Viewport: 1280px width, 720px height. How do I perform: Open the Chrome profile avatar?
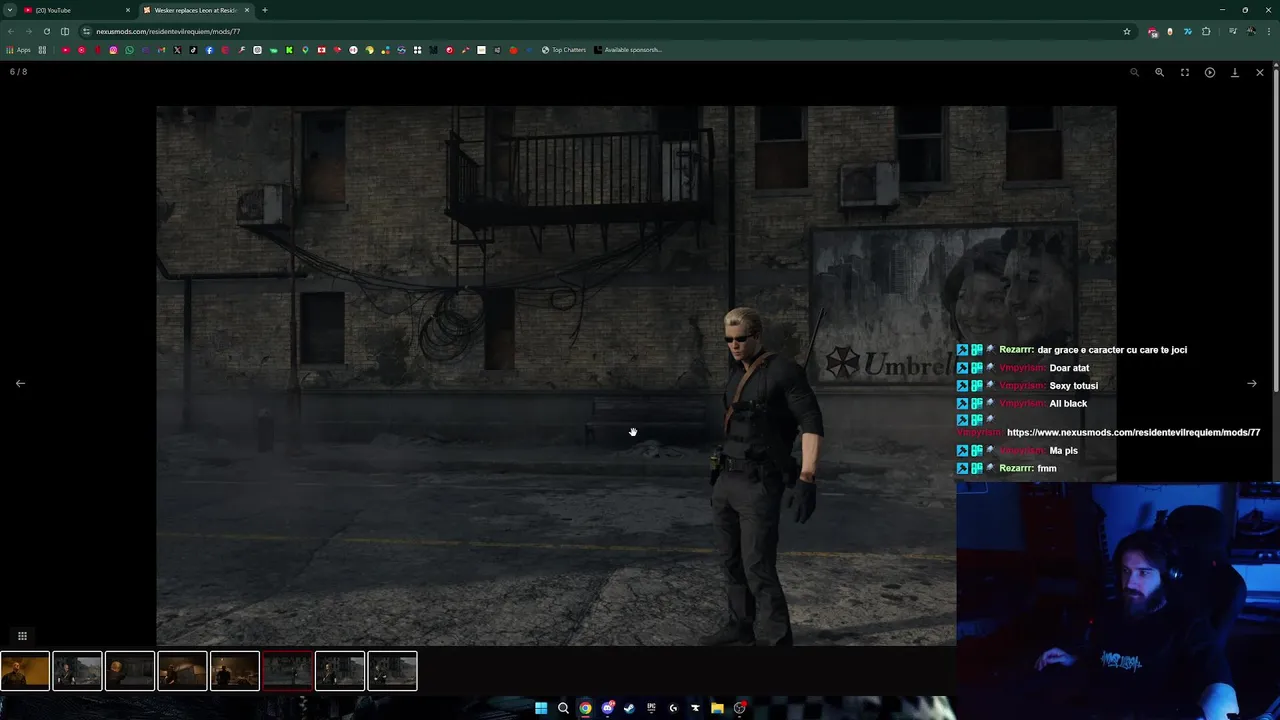tap(1251, 31)
